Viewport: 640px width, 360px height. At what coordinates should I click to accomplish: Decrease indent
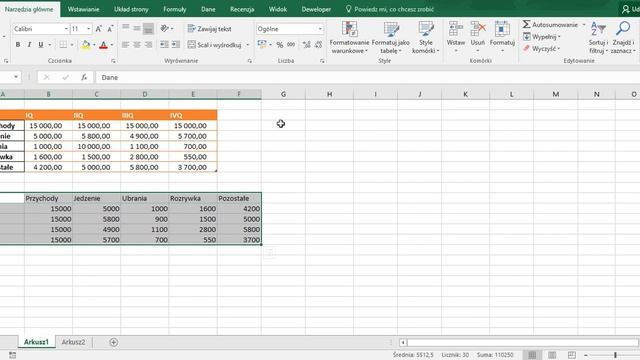[164, 44]
